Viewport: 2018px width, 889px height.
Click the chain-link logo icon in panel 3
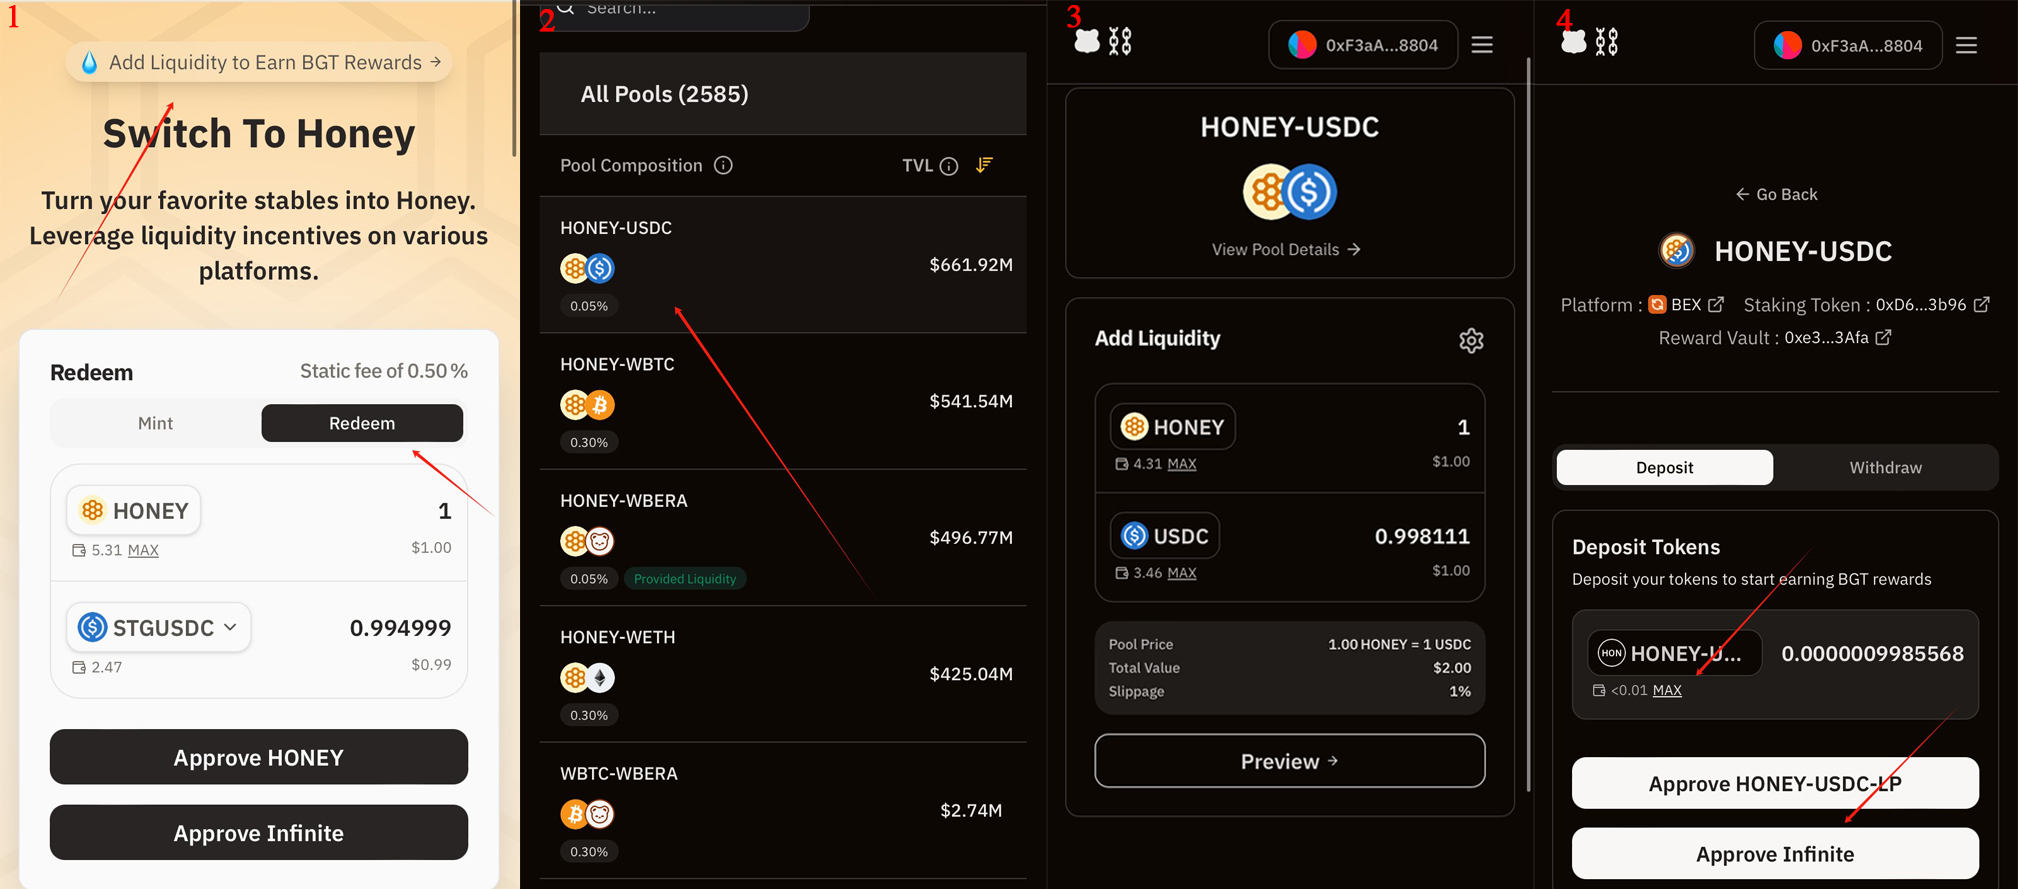pyautogui.click(x=1120, y=41)
